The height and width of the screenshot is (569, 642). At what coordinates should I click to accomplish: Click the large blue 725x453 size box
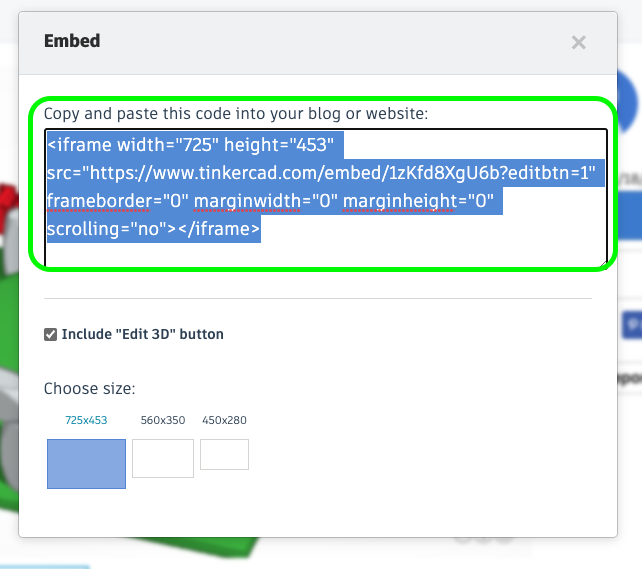tap(86, 464)
